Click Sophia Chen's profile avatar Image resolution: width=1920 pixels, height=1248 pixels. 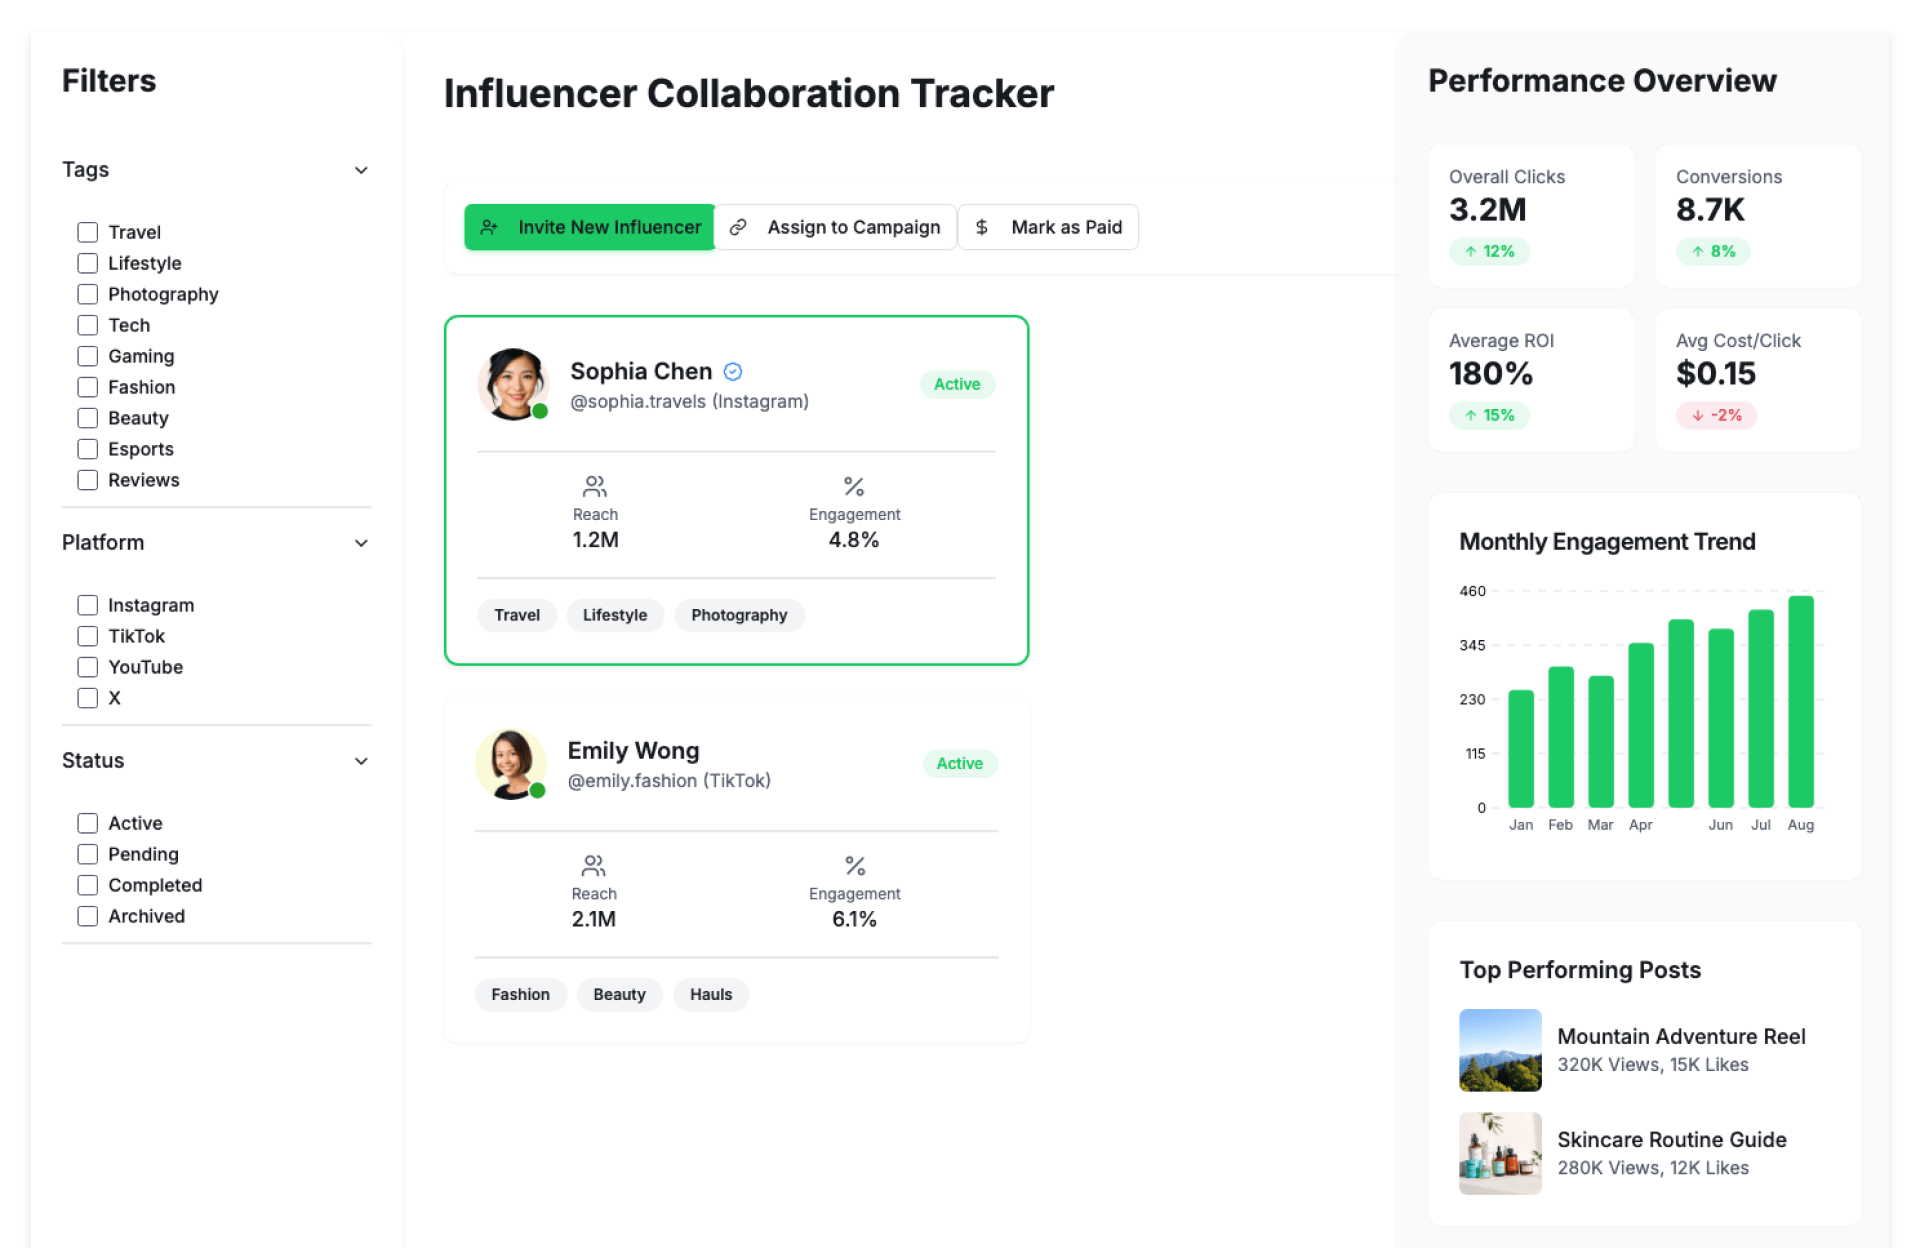tap(514, 384)
